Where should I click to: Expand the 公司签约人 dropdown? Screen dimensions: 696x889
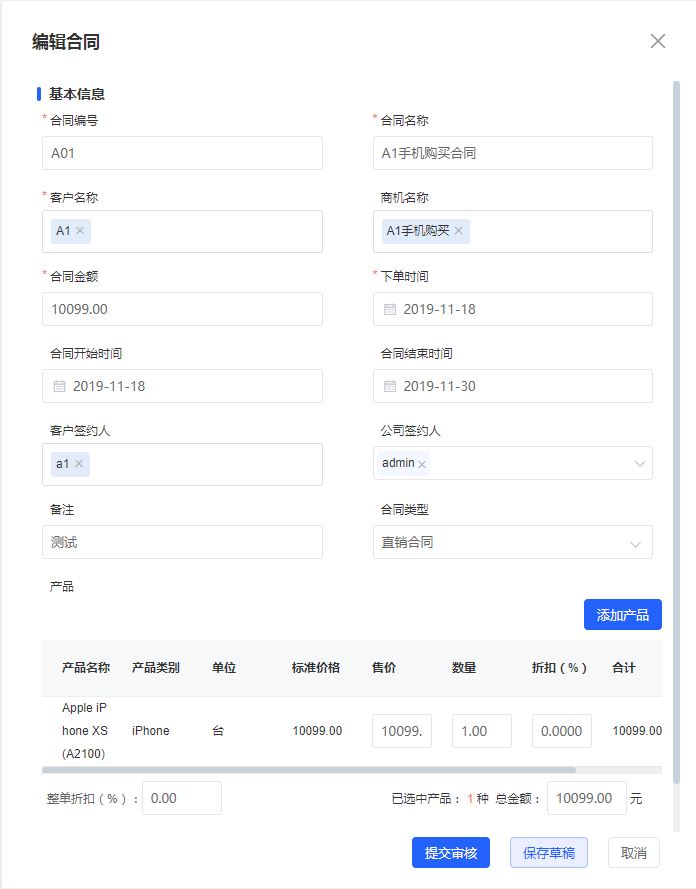[x=639, y=464]
